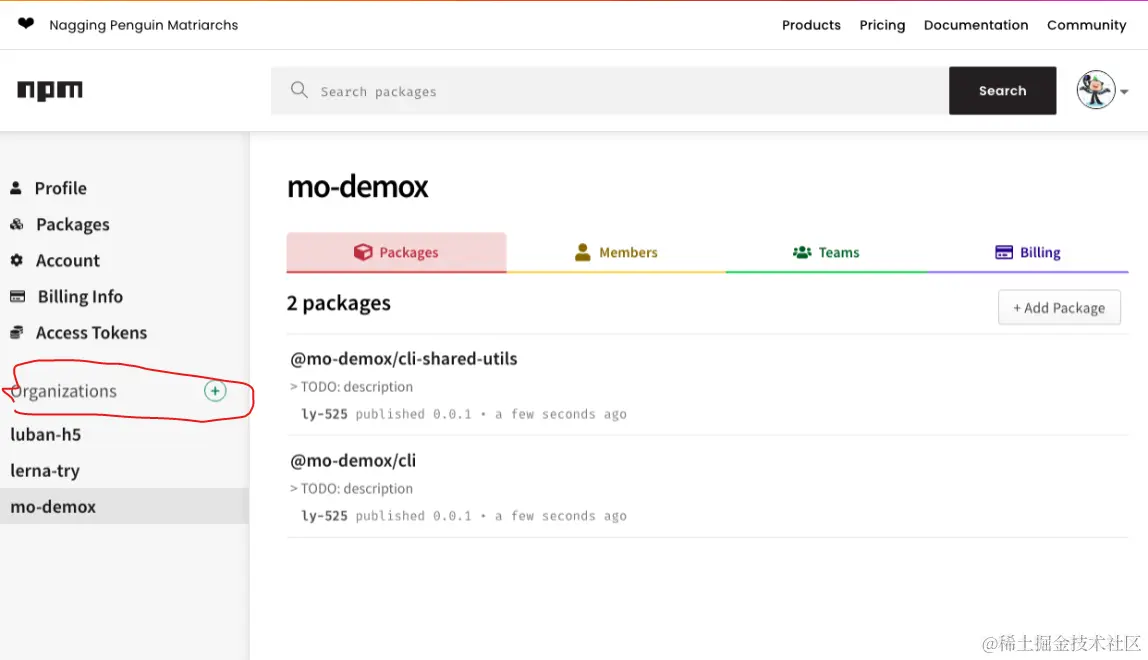Click ly-525 publisher under @mo-demox/cli
The image size is (1148, 660).
click(324, 516)
